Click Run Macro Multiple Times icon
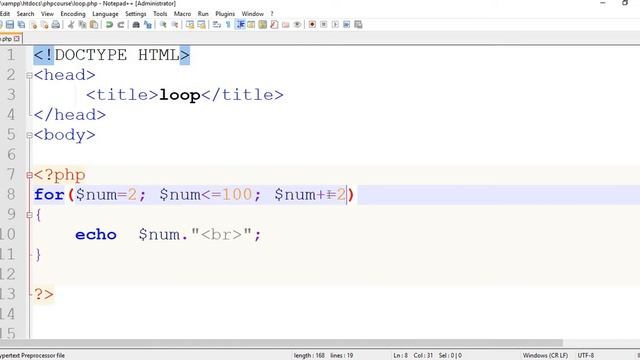 (x=347, y=25)
